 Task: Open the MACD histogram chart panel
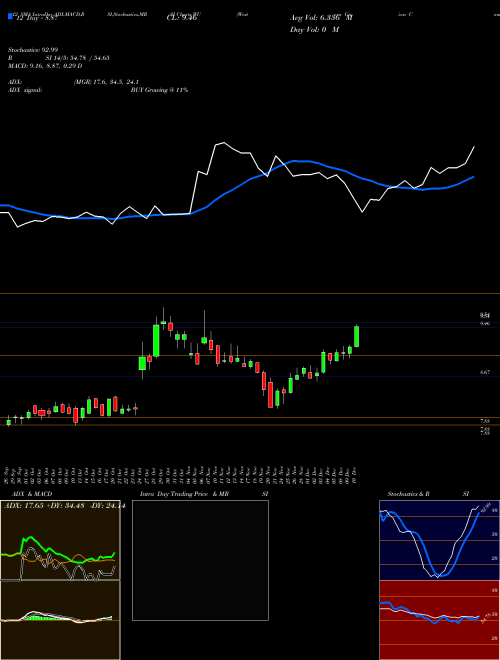60,620
